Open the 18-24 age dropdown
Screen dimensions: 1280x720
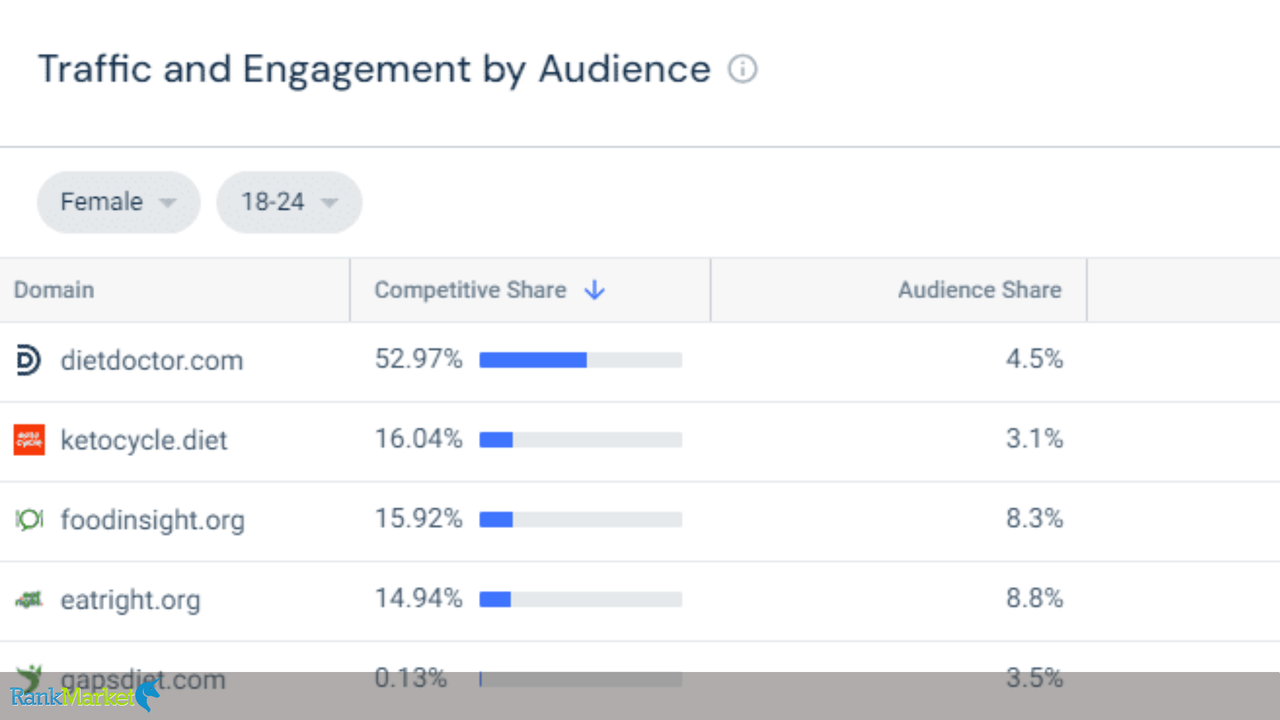coord(289,202)
